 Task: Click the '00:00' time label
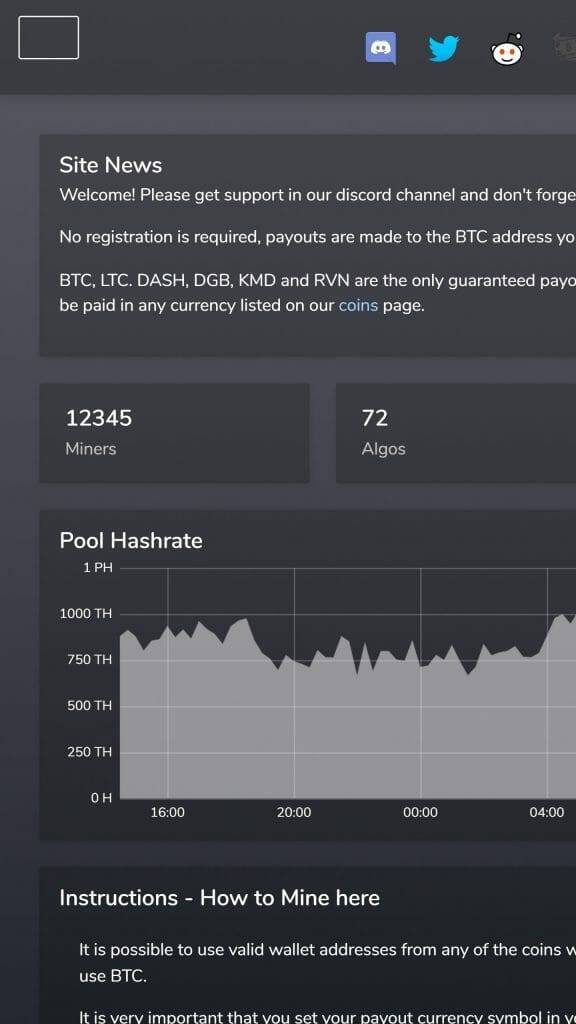click(421, 812)
